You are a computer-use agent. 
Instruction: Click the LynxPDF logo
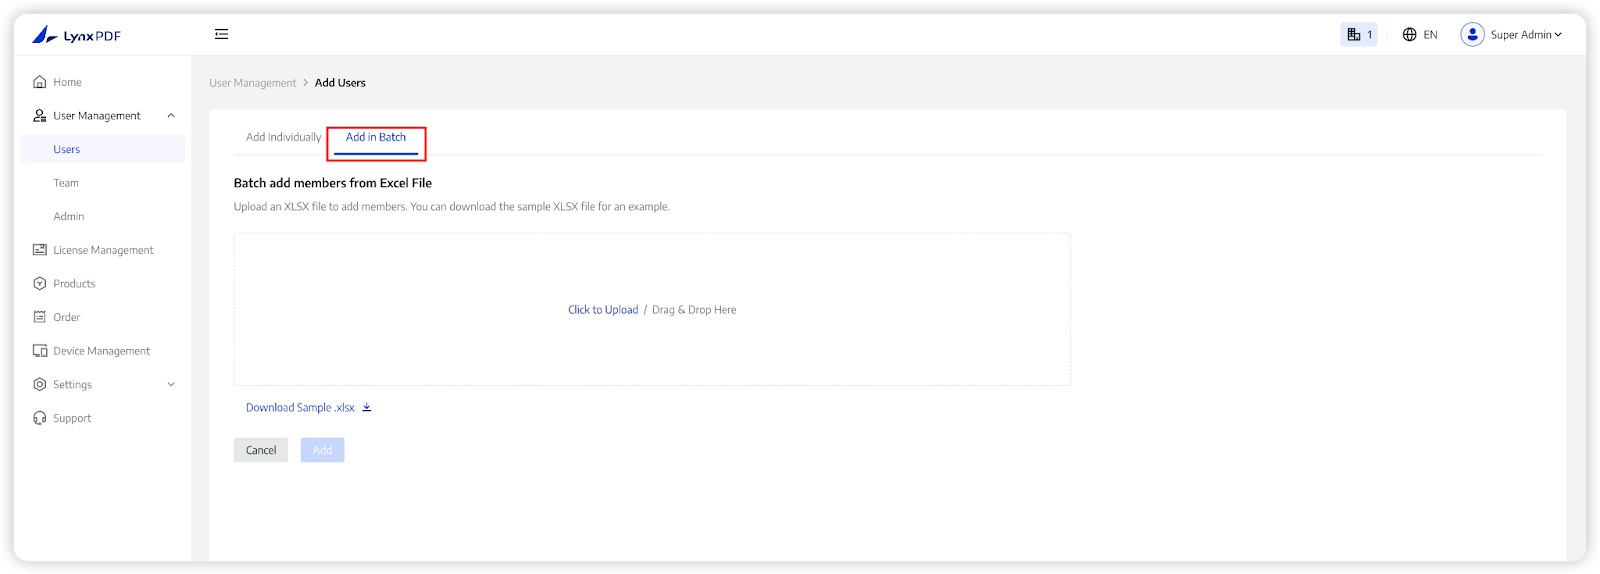76,35
